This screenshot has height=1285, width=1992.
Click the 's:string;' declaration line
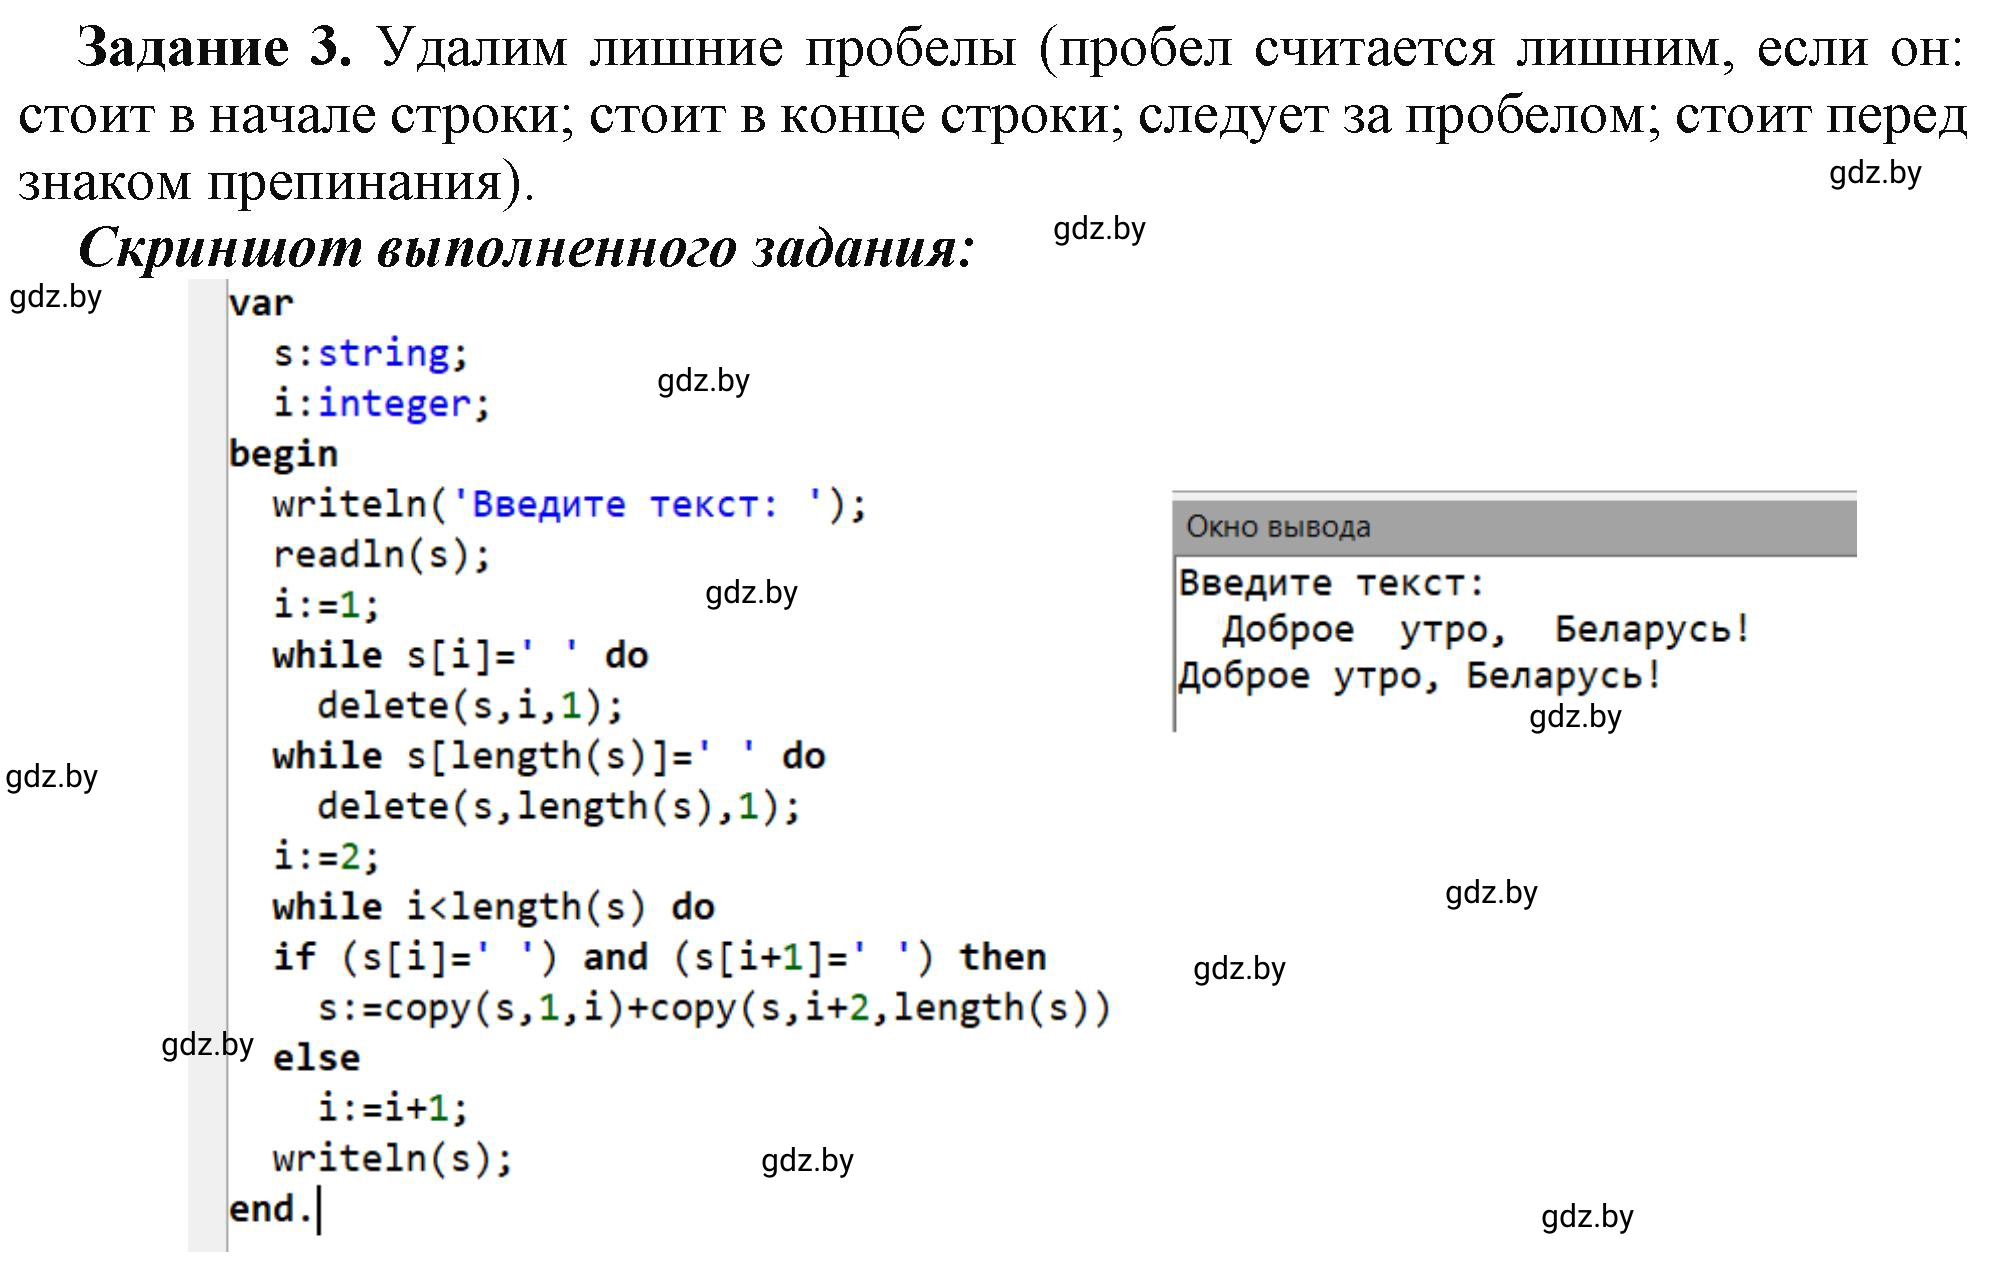(371, 353)
